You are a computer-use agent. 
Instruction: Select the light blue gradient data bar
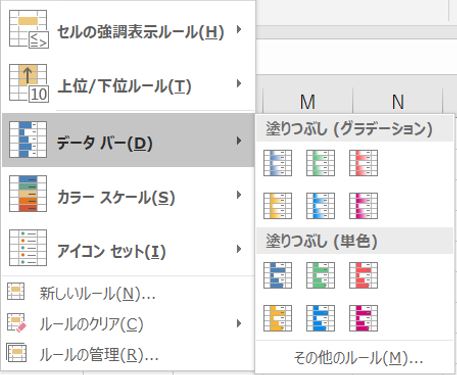pos(320,206)
